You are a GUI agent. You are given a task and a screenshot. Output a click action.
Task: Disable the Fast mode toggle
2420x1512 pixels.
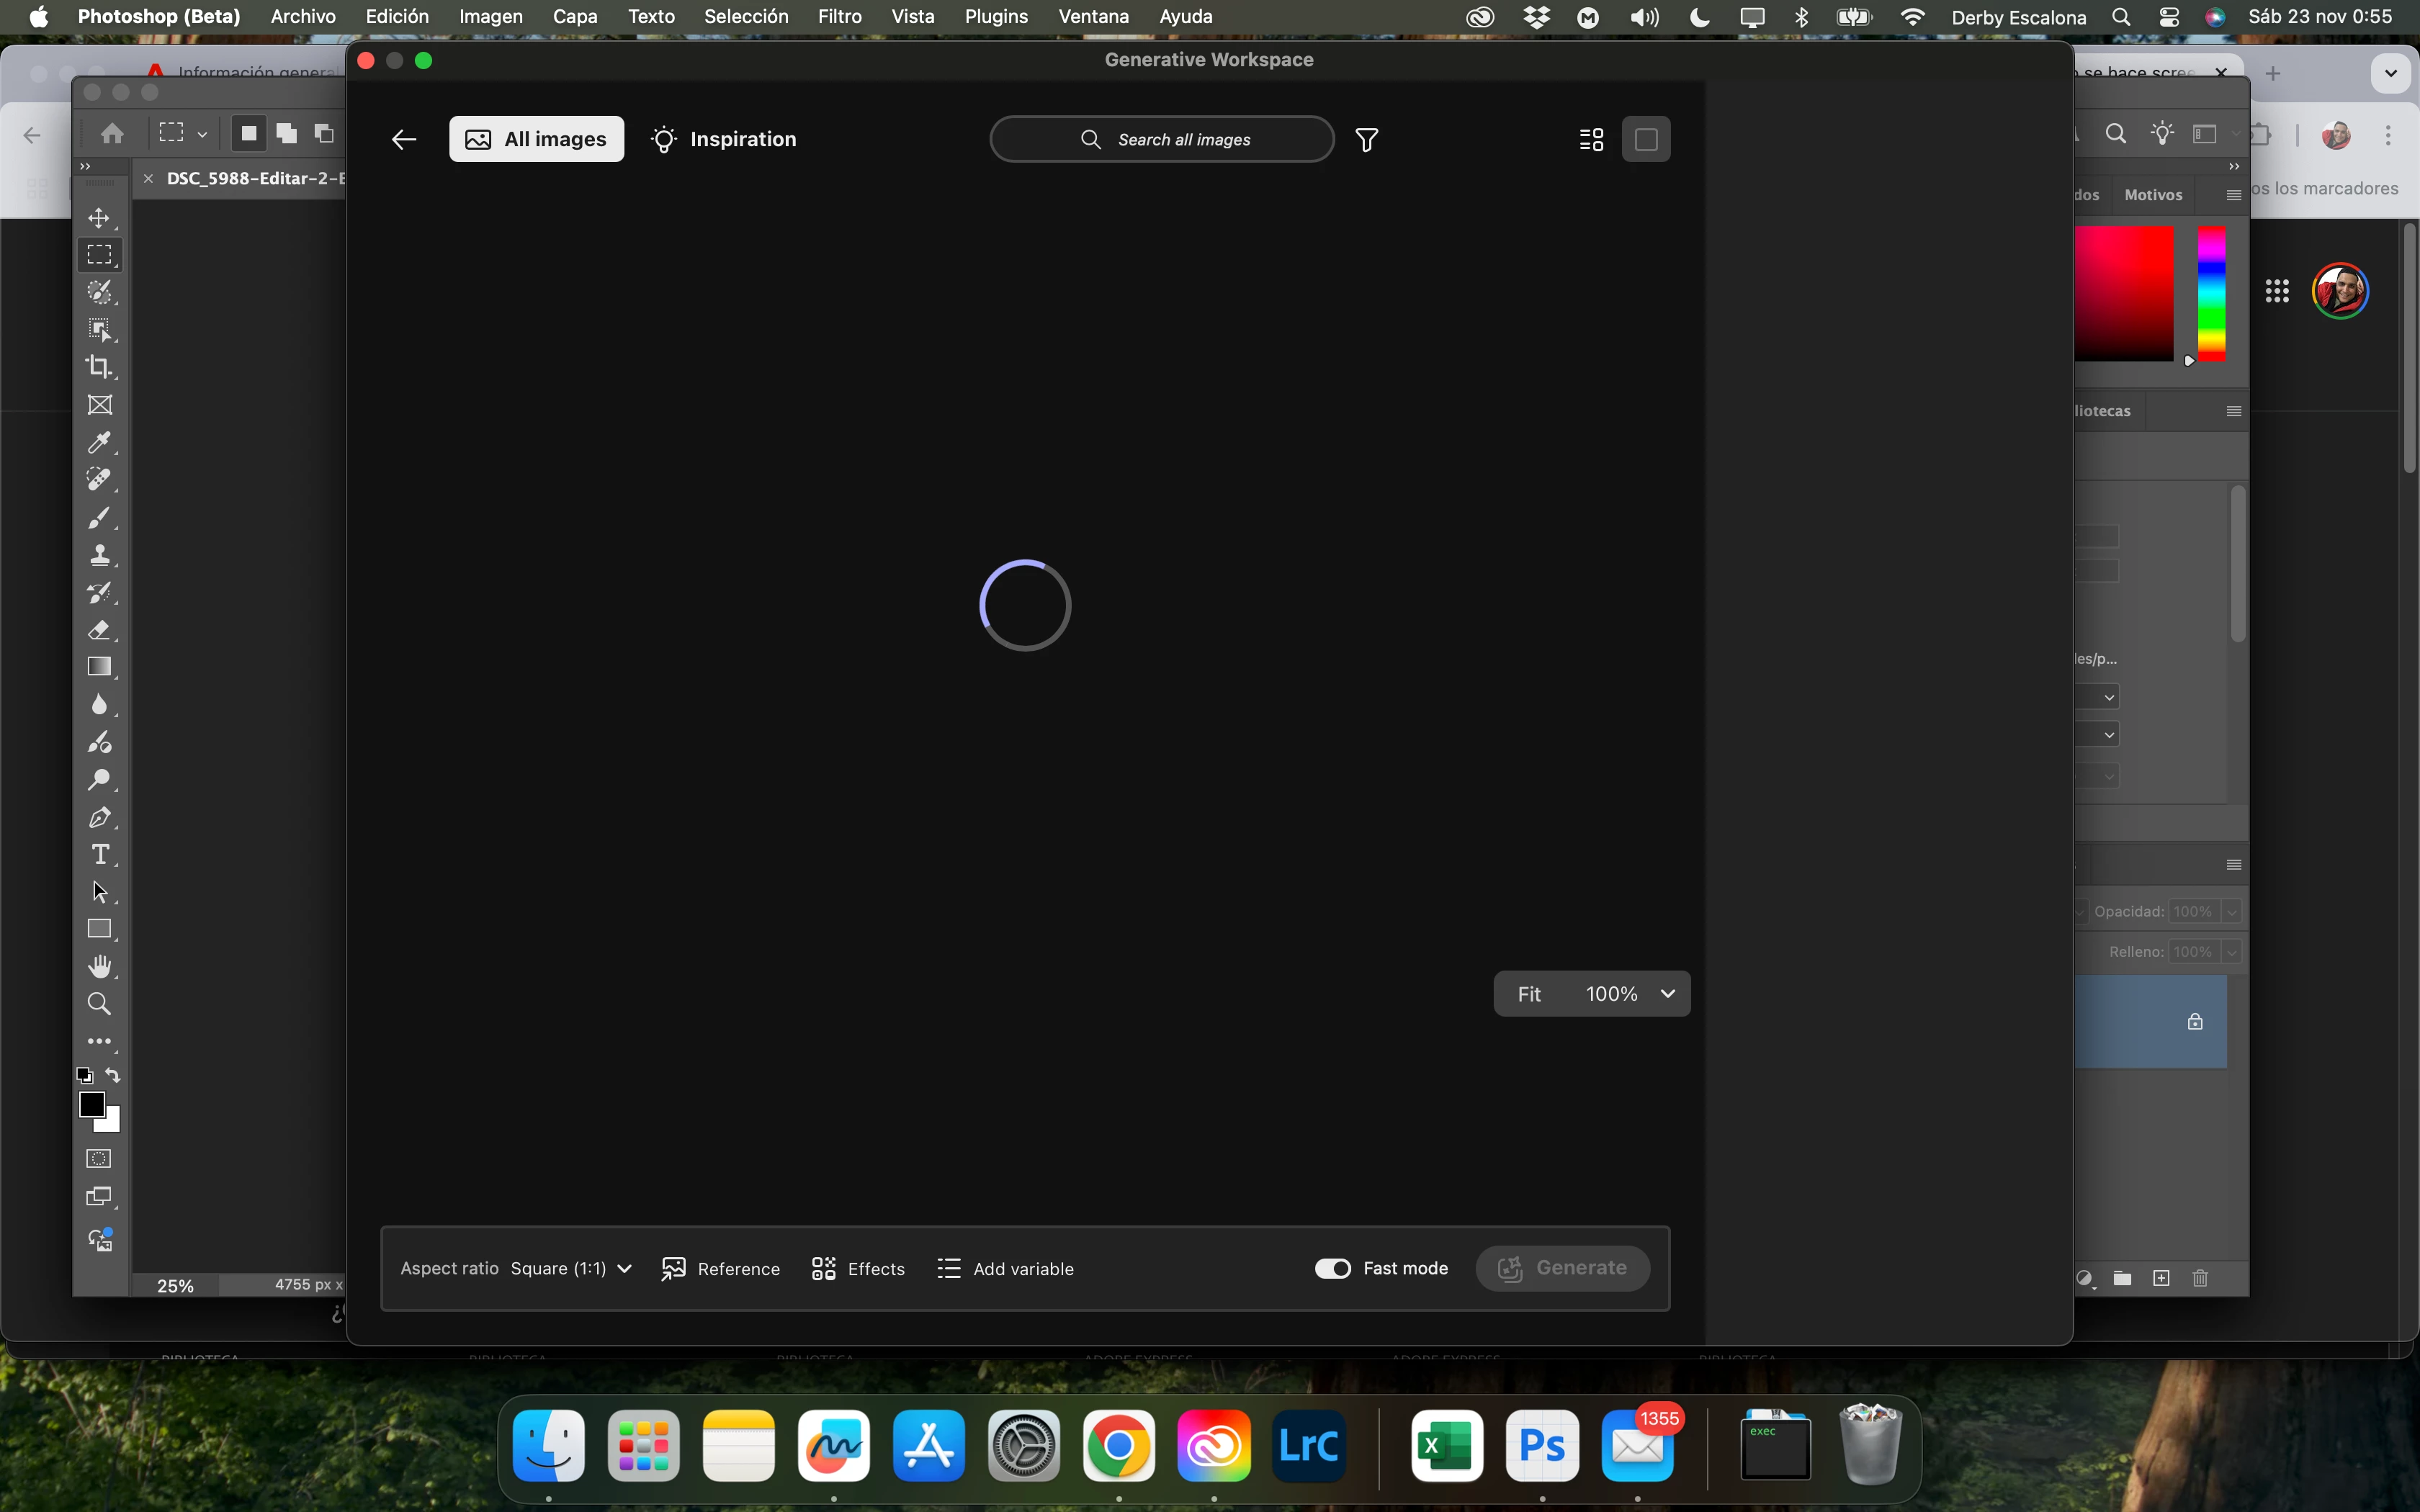click(x=1332, y=1268)
